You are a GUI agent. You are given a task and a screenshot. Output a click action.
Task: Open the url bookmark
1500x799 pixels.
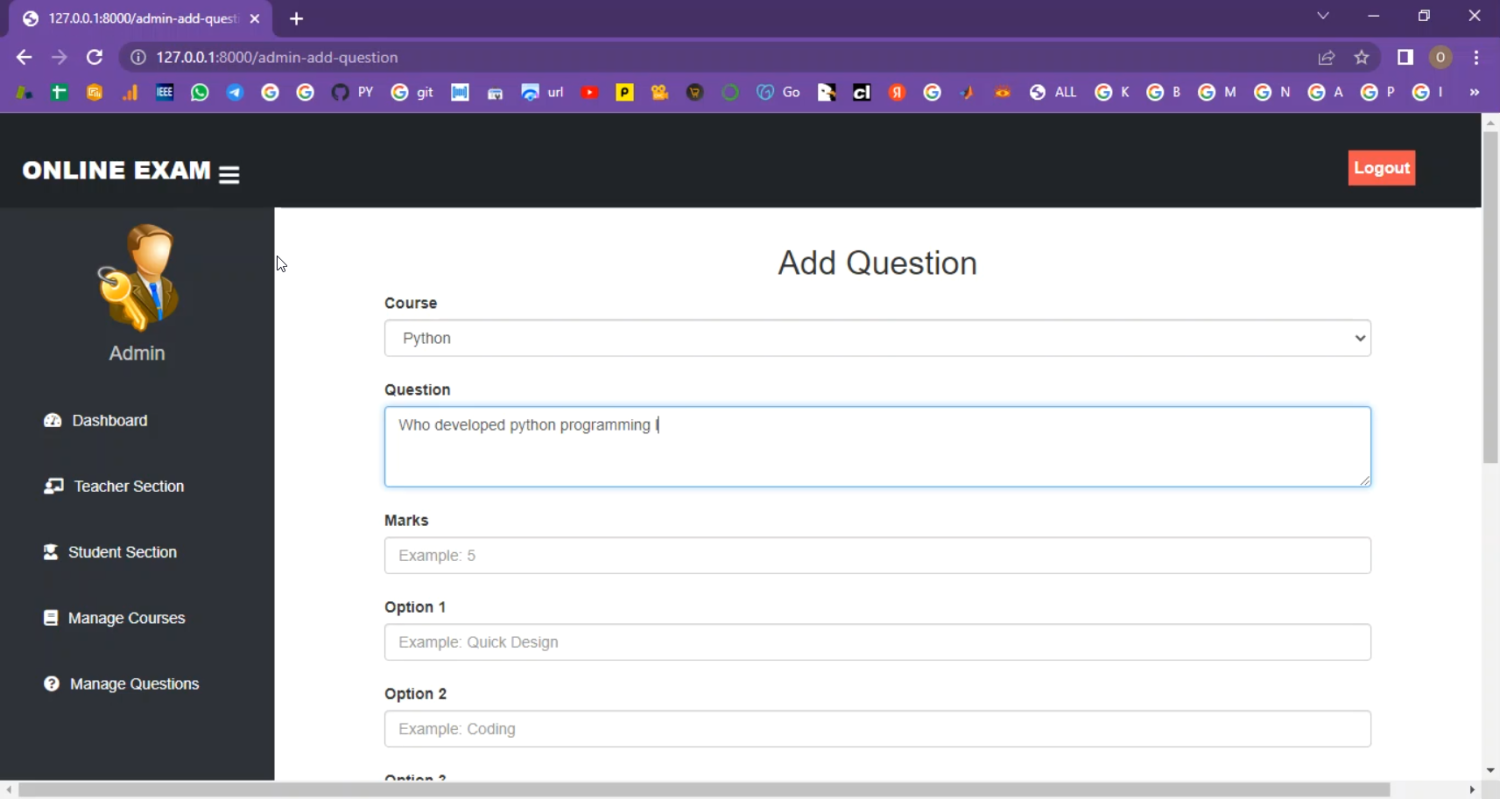(x=542, y=92)
